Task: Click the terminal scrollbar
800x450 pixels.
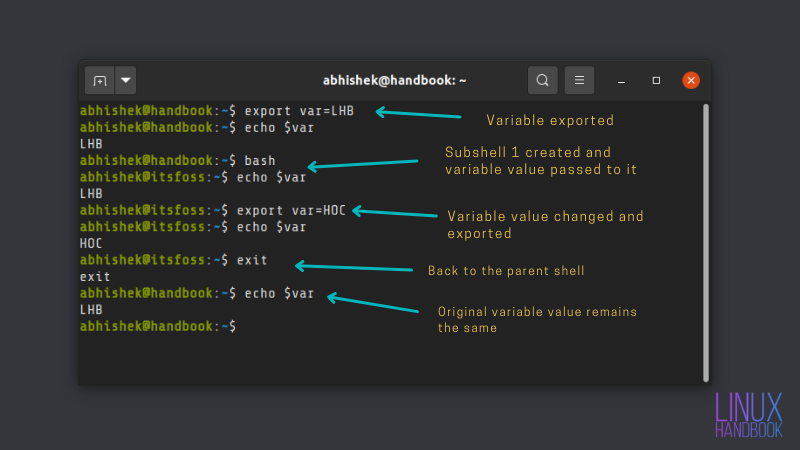Action: [706, 243]
